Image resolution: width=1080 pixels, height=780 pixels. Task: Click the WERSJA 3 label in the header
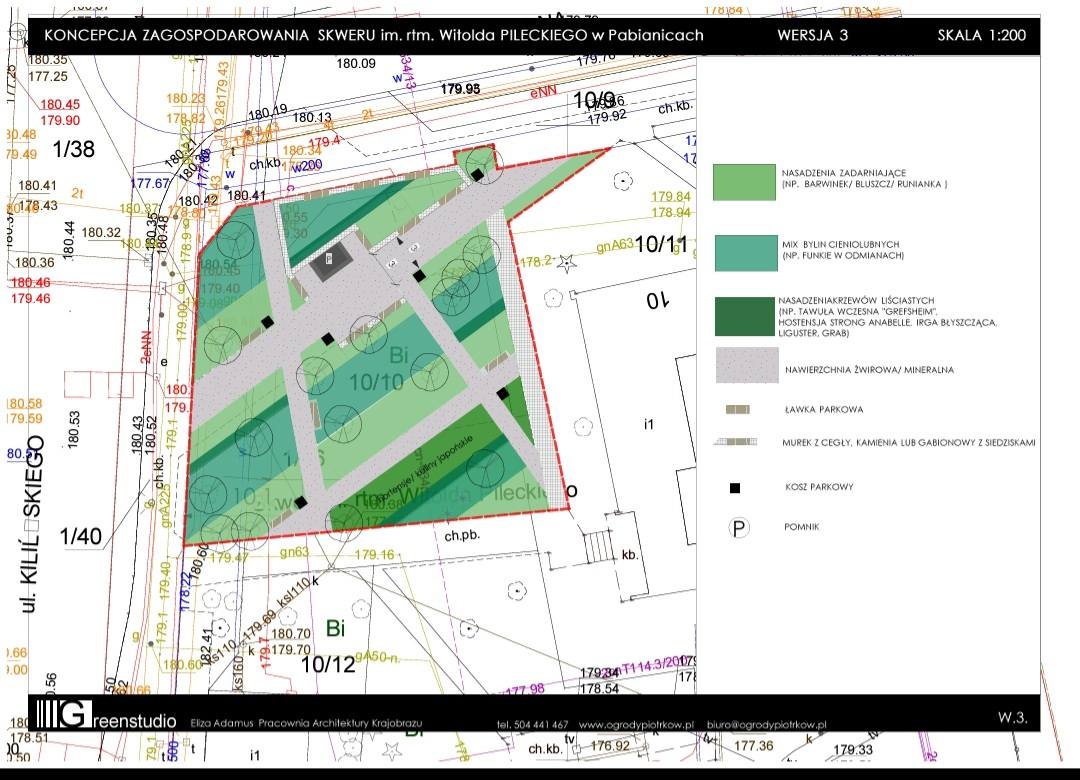[x=813, y=35]
